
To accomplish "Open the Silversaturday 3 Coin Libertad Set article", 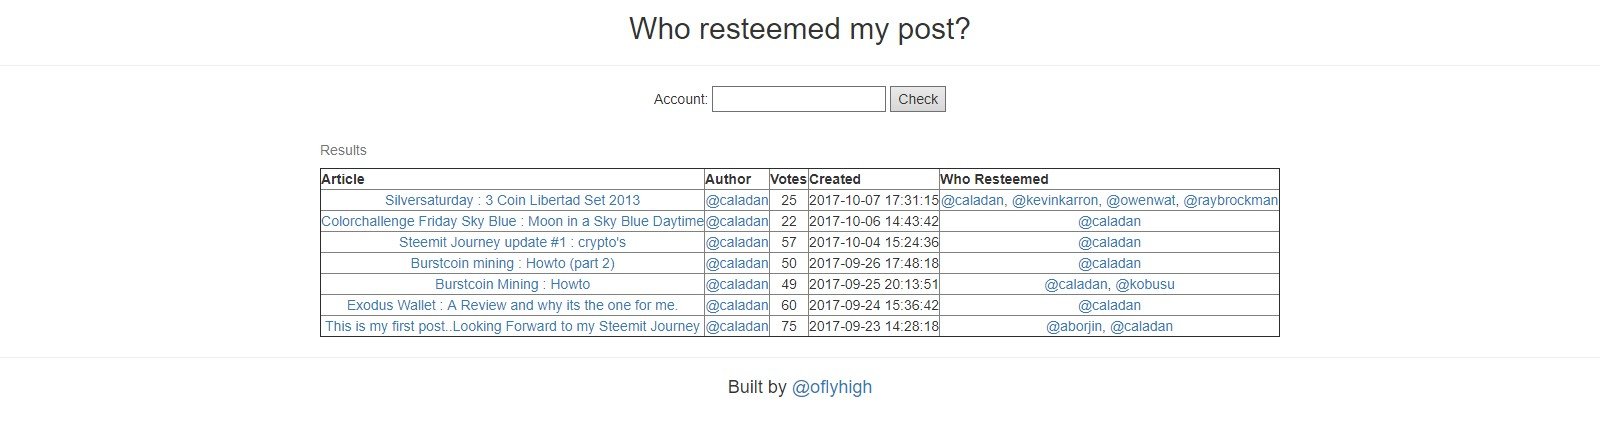I will (x=512, y=200).
